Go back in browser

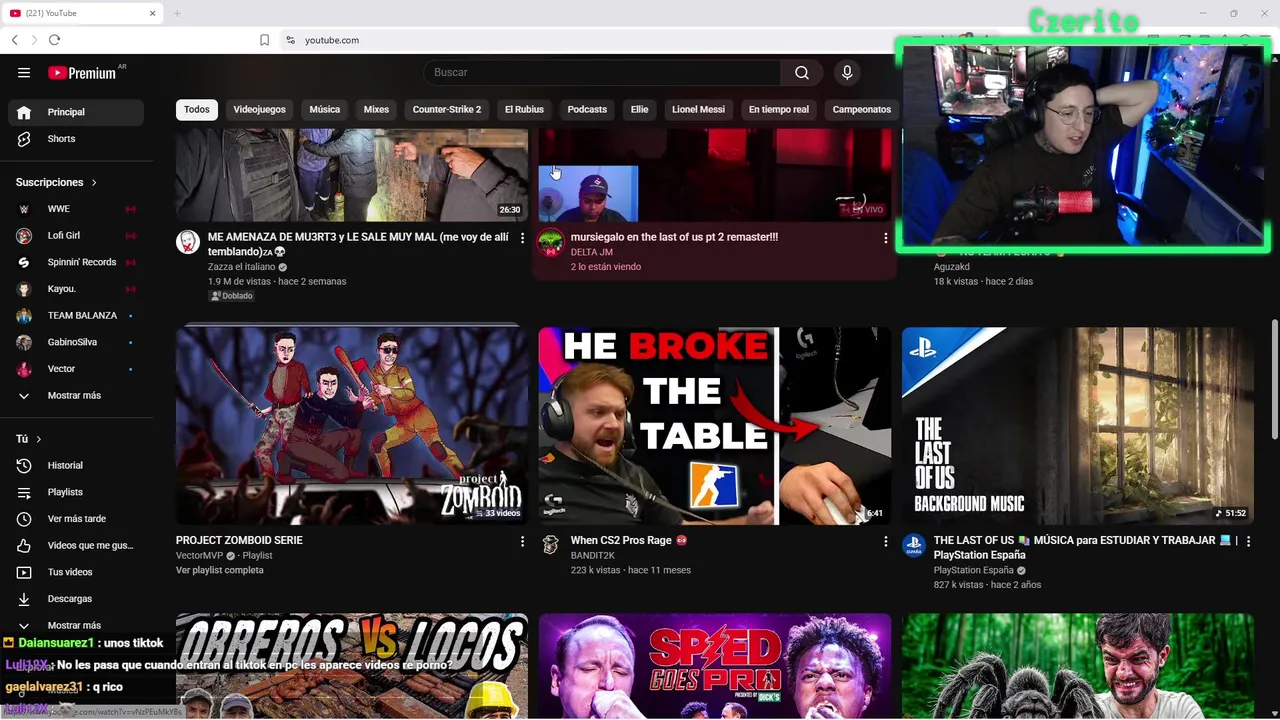[x=14, y=40]
